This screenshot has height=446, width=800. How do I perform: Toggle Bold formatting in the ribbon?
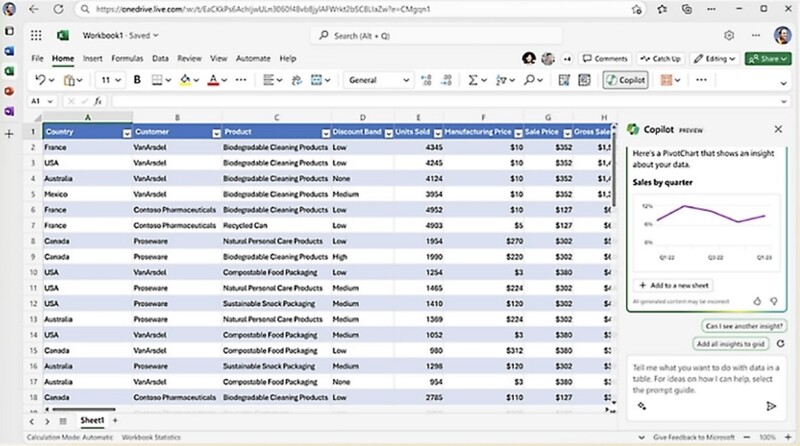[x=136, y=80]
